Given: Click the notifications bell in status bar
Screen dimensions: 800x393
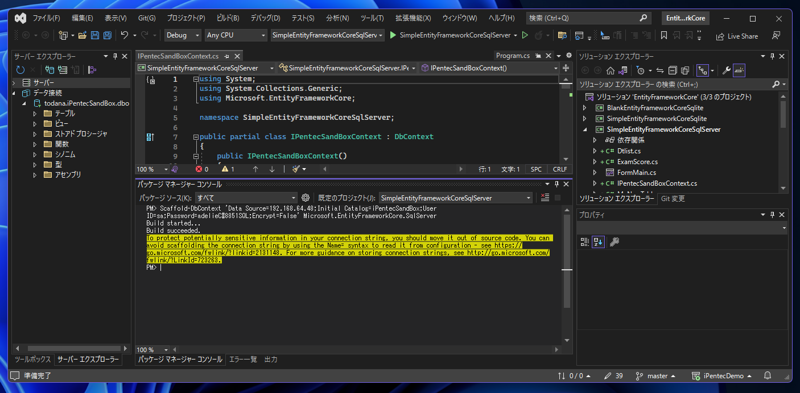Looking at the screenshot, I should pos(767,376).
